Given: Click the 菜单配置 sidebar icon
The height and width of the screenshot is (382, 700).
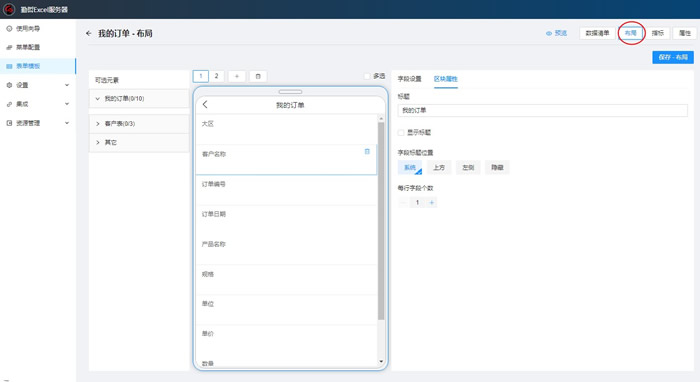Looking at the screenshot, I should click(9, 47).
